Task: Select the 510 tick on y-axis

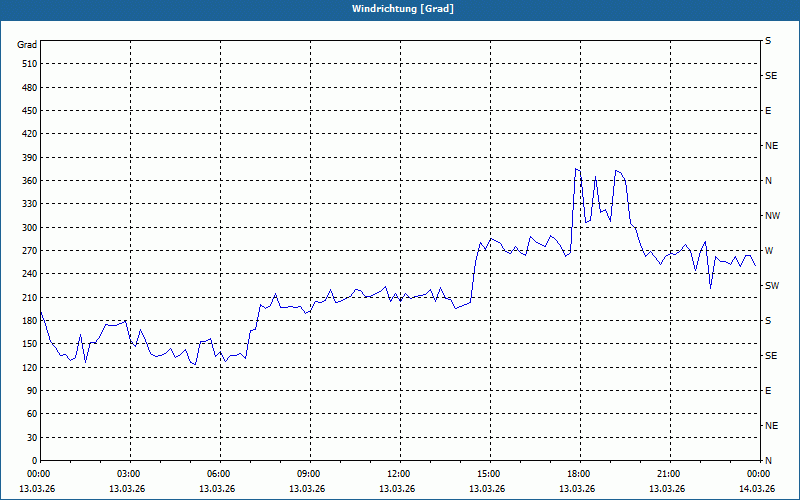Action: 28,64
